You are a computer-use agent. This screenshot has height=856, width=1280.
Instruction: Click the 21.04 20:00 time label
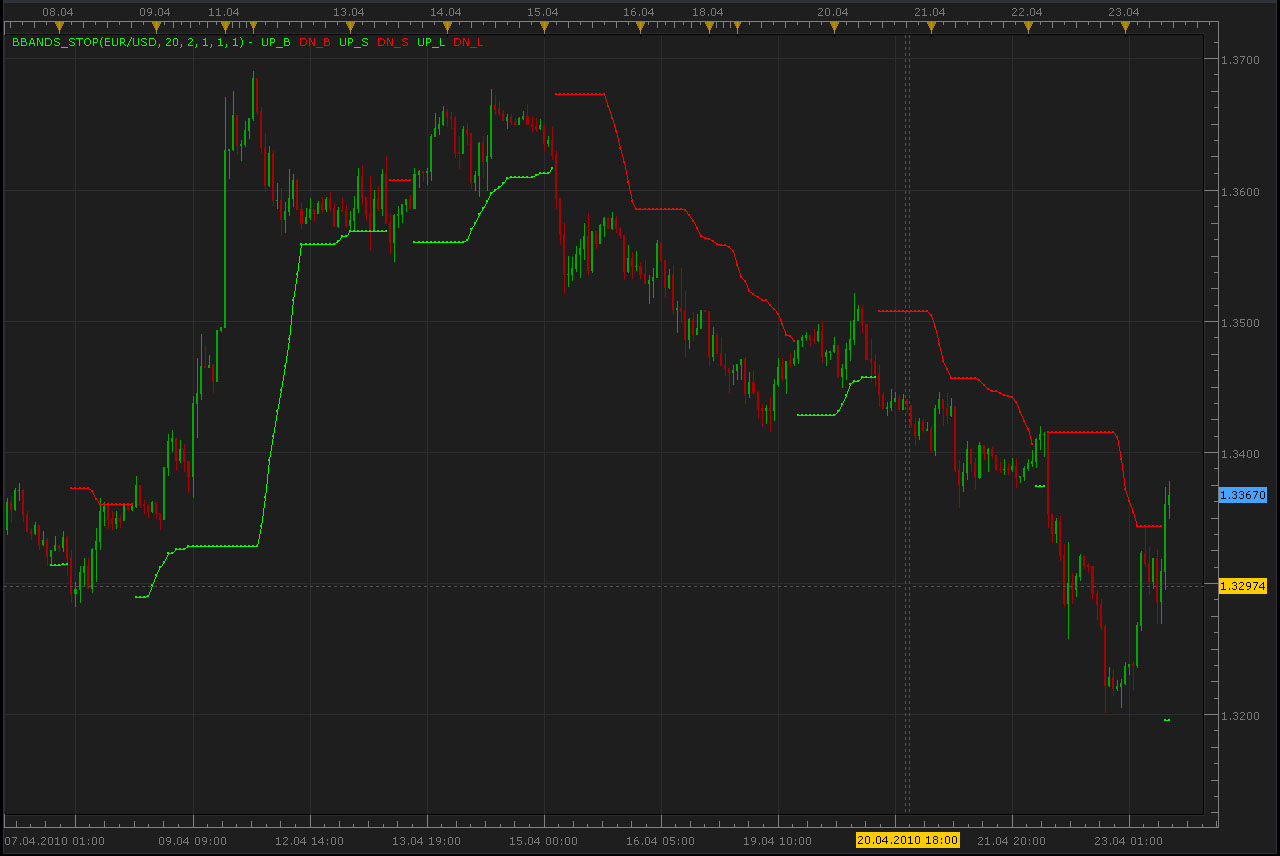[x=1011, y=841]
